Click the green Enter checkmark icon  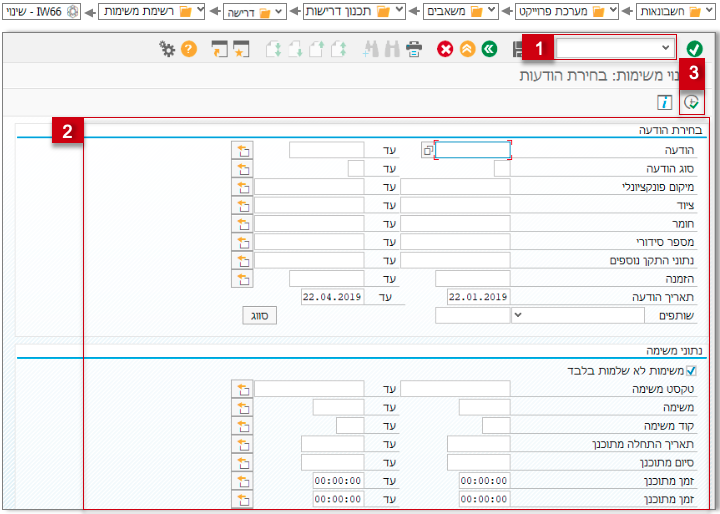[x=694, y=49]
